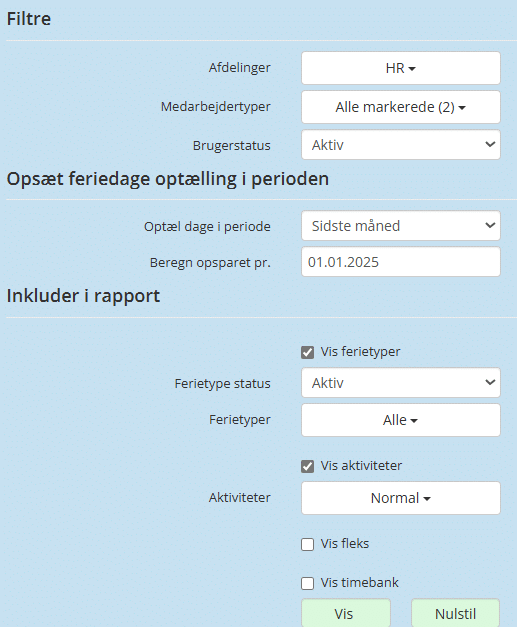Click the chevron arrow in Brugerstatus field
This screenshot has width=517, height=627.
click(490, 144)
